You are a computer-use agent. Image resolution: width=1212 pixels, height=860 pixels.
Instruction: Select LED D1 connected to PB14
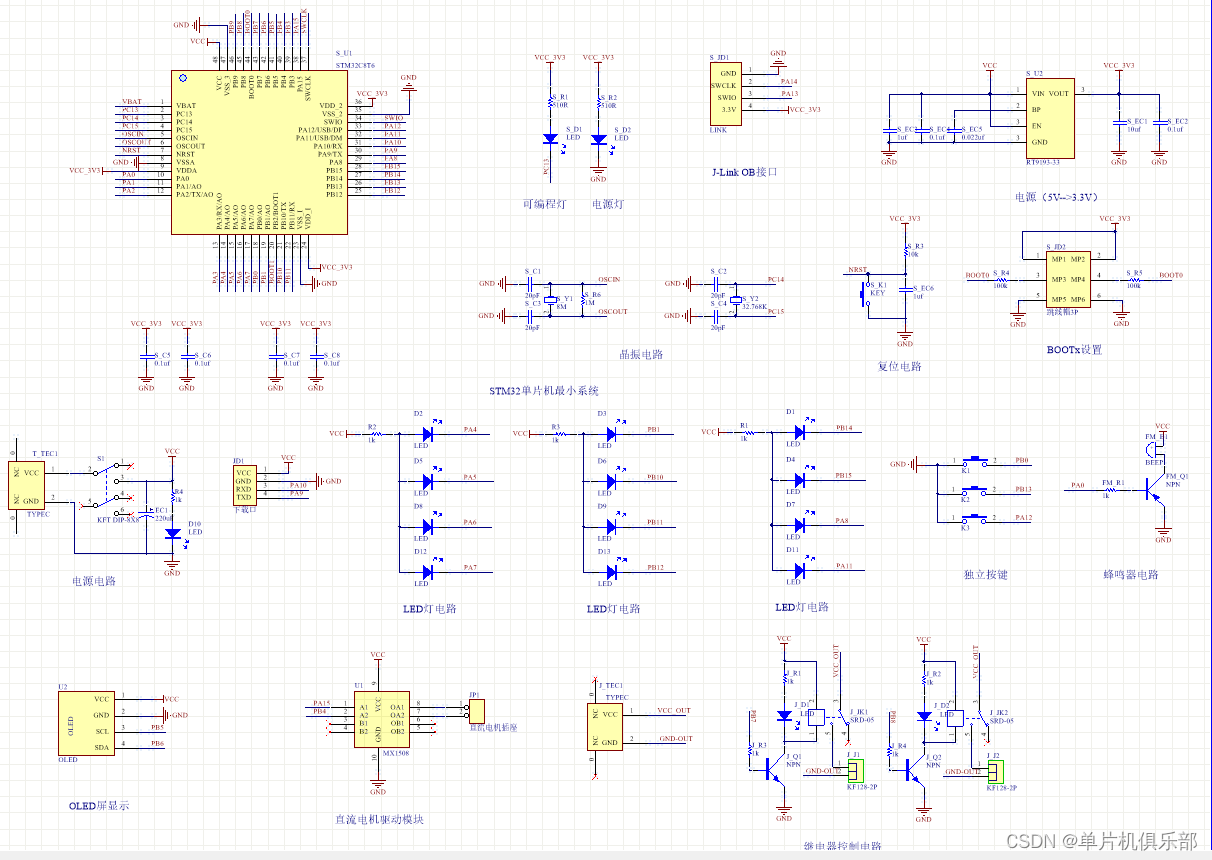point(799,432)
